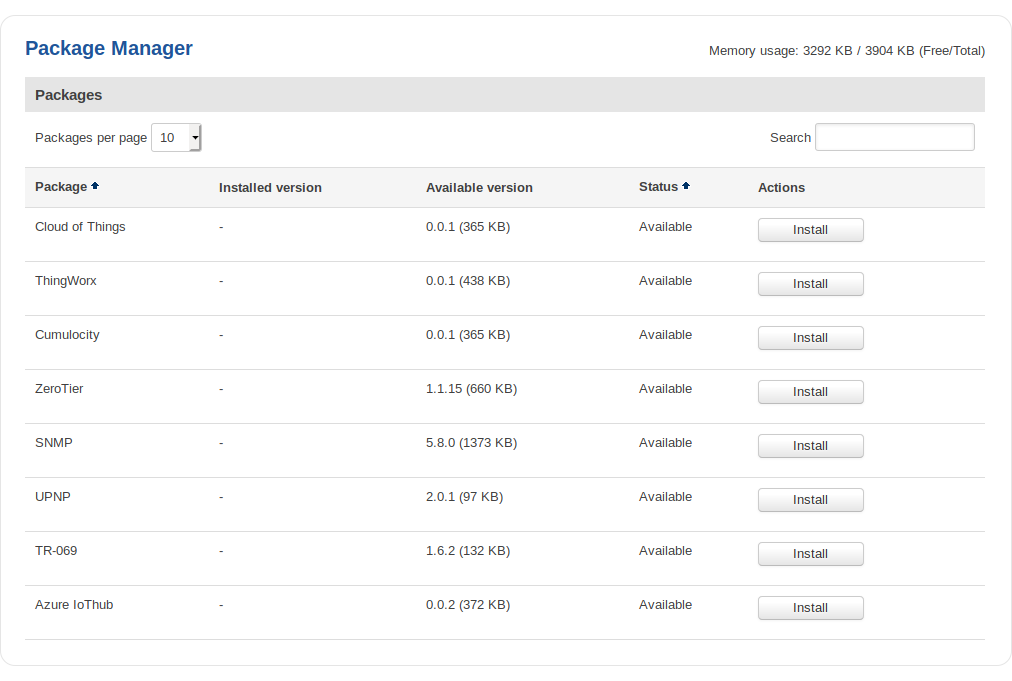Install the ZeroTier package
The image size is (1012, 681).
[810, 392]
